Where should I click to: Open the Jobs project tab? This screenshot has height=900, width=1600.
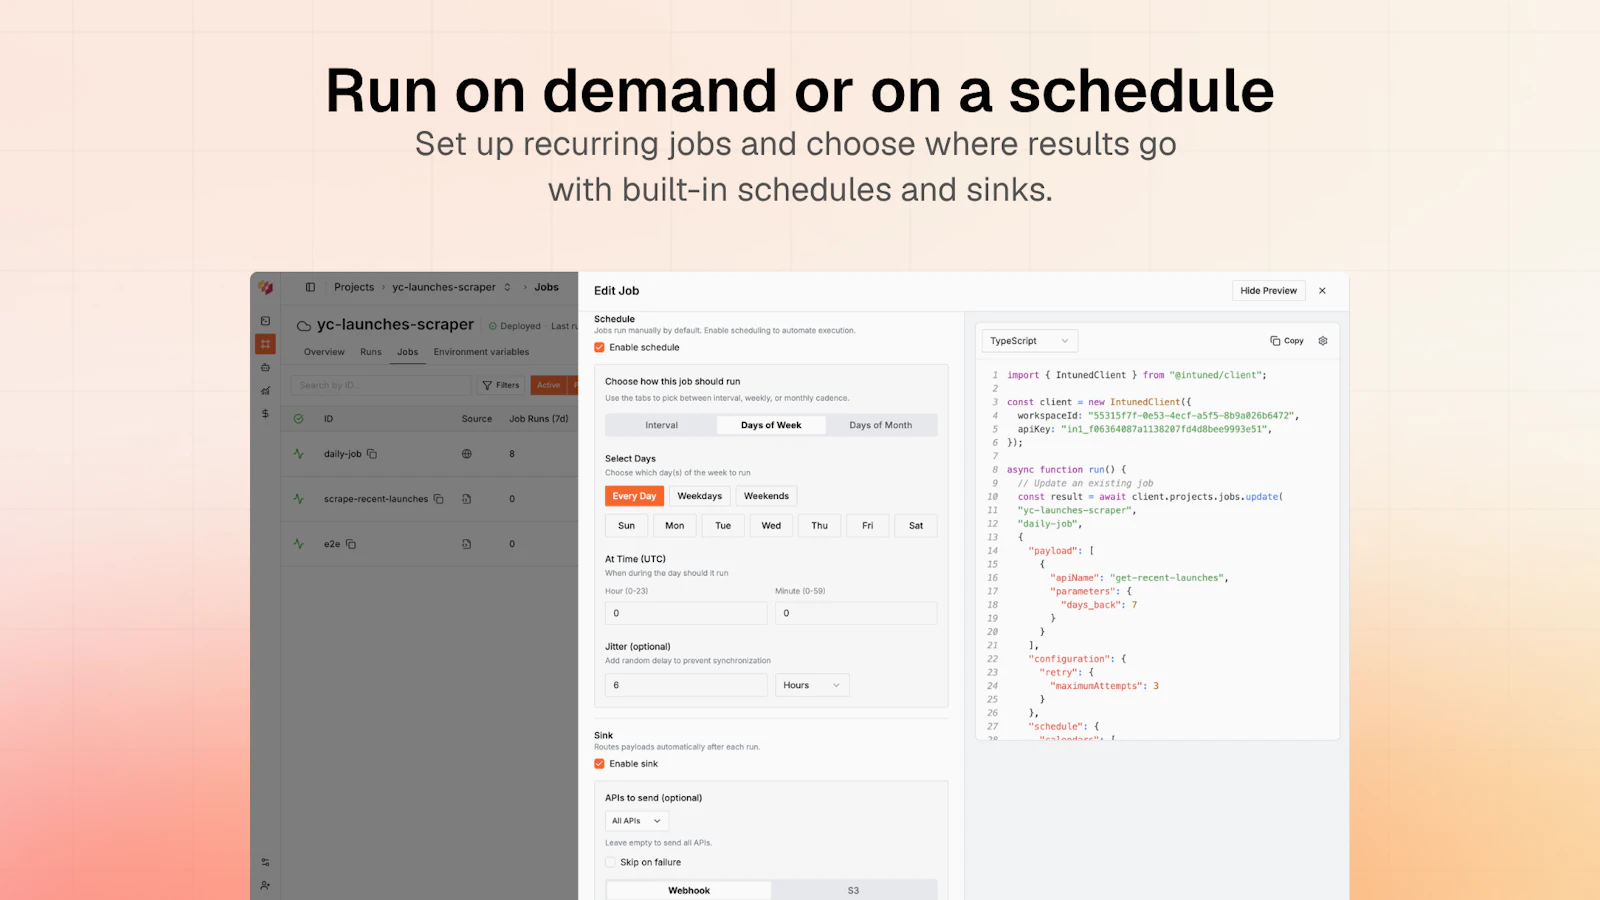(408, 352)
